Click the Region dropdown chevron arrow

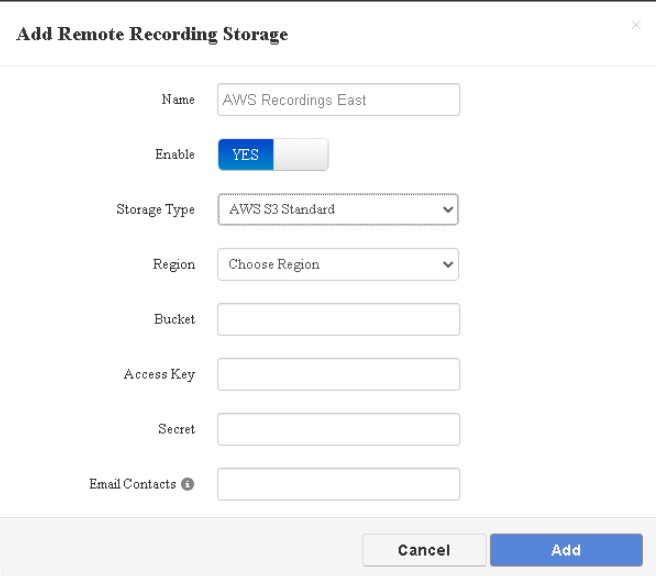pyautogui.click(x=448, y=264)
